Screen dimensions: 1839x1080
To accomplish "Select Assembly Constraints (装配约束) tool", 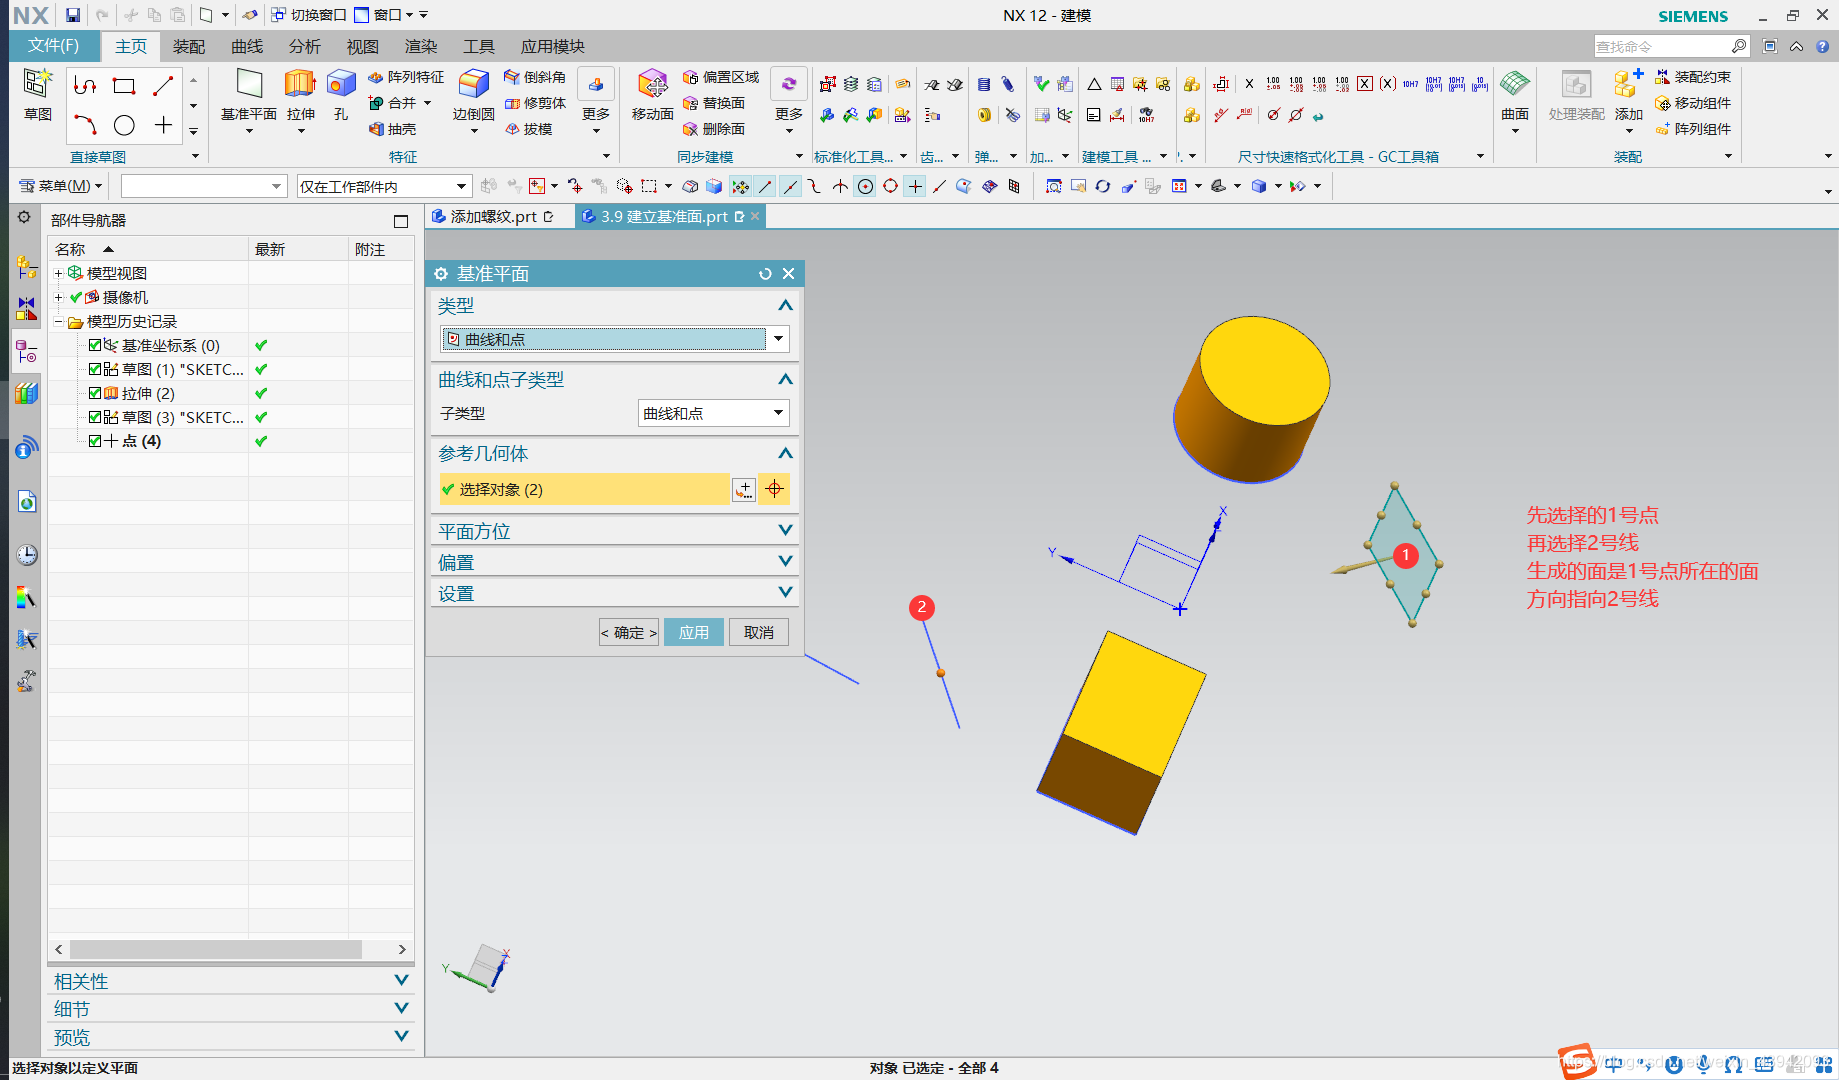I will click(1693, 77).
